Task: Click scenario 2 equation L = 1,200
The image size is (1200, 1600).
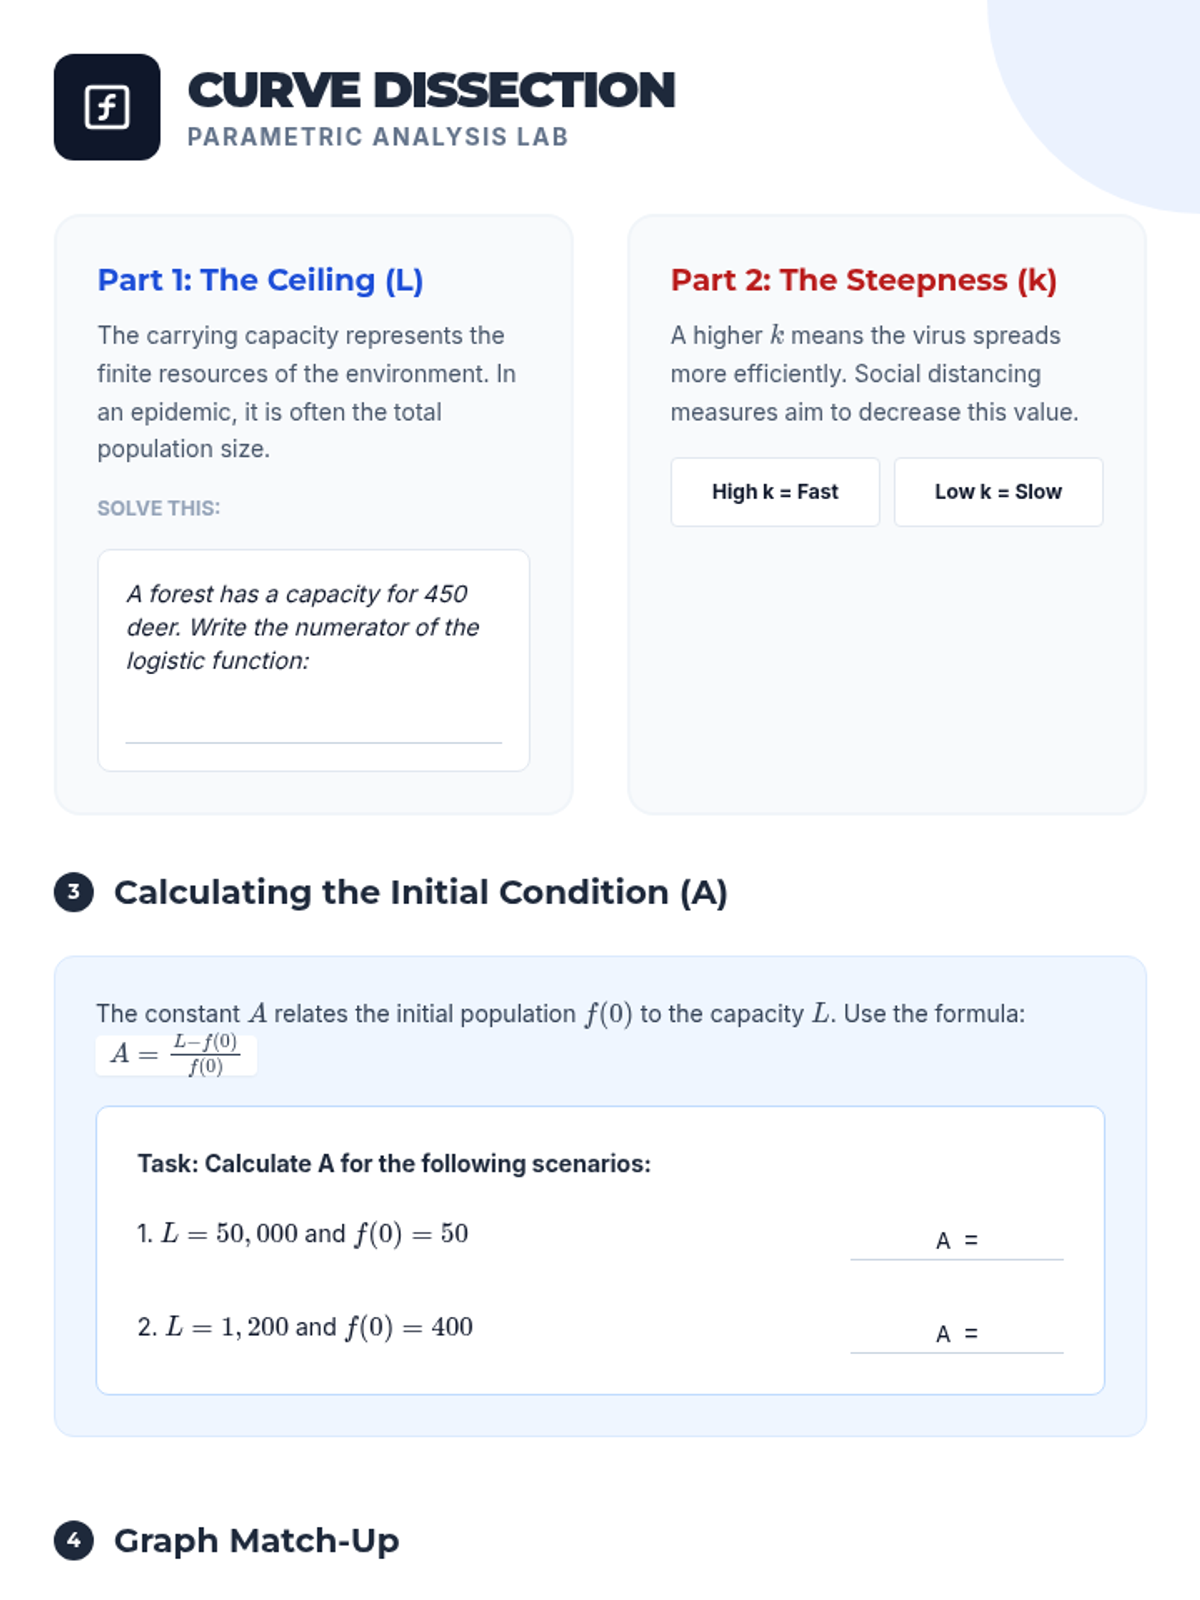Action: click(x=305, y=1327)
